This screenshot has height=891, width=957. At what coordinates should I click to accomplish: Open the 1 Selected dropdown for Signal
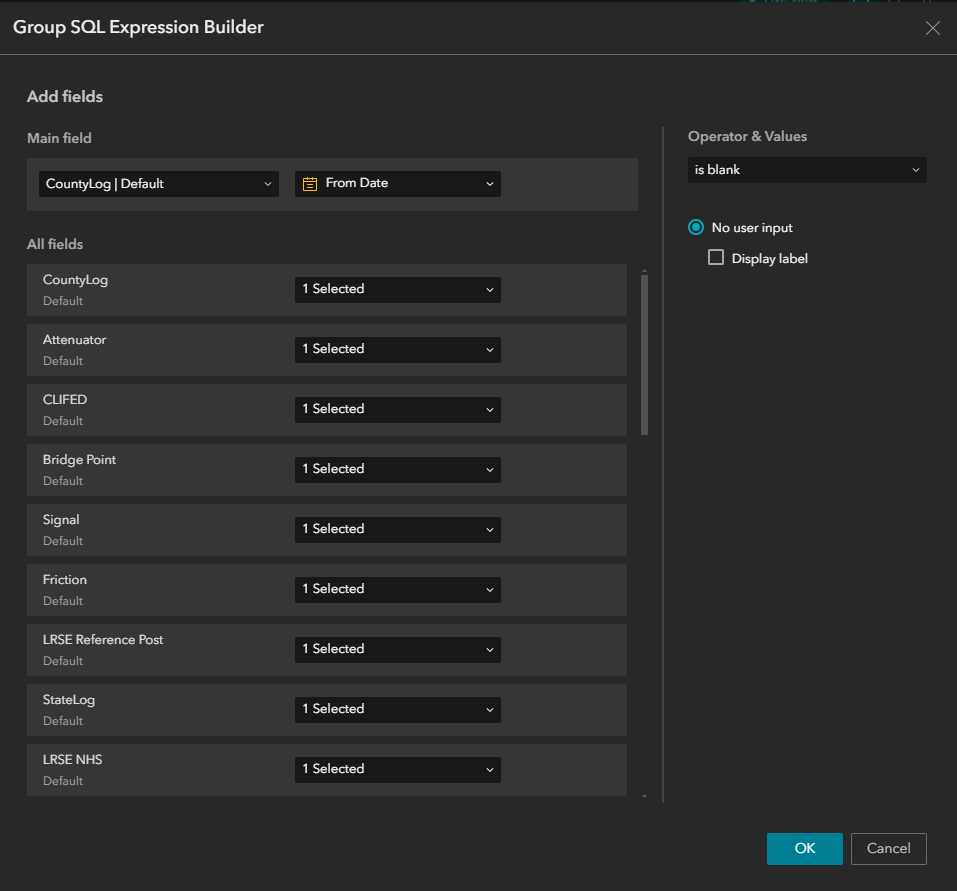click(397, 529)
